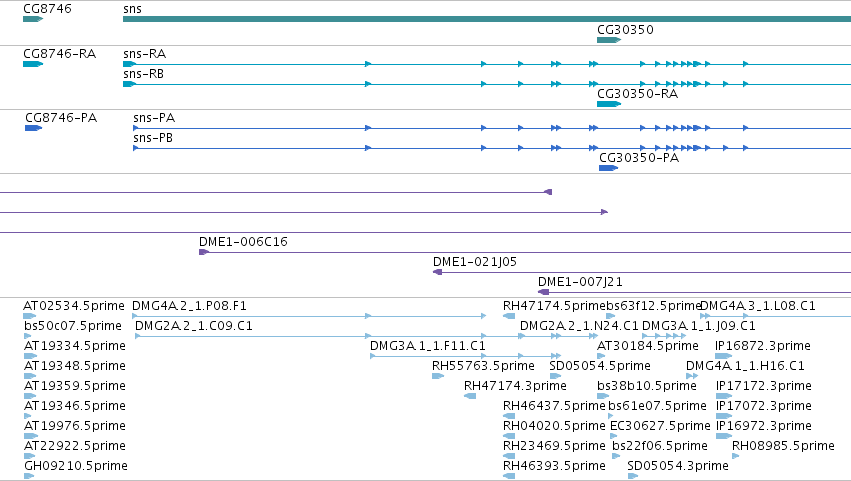851x481 pixels.
Task: Select BAC clone DME1-021J05
Action: click(642, 272)
